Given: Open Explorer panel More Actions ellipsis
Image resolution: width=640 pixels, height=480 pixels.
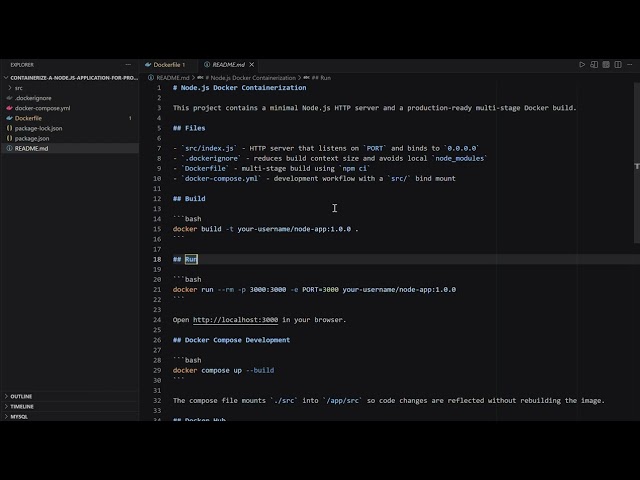Looking at the screenshot, I should pos(128,64).
